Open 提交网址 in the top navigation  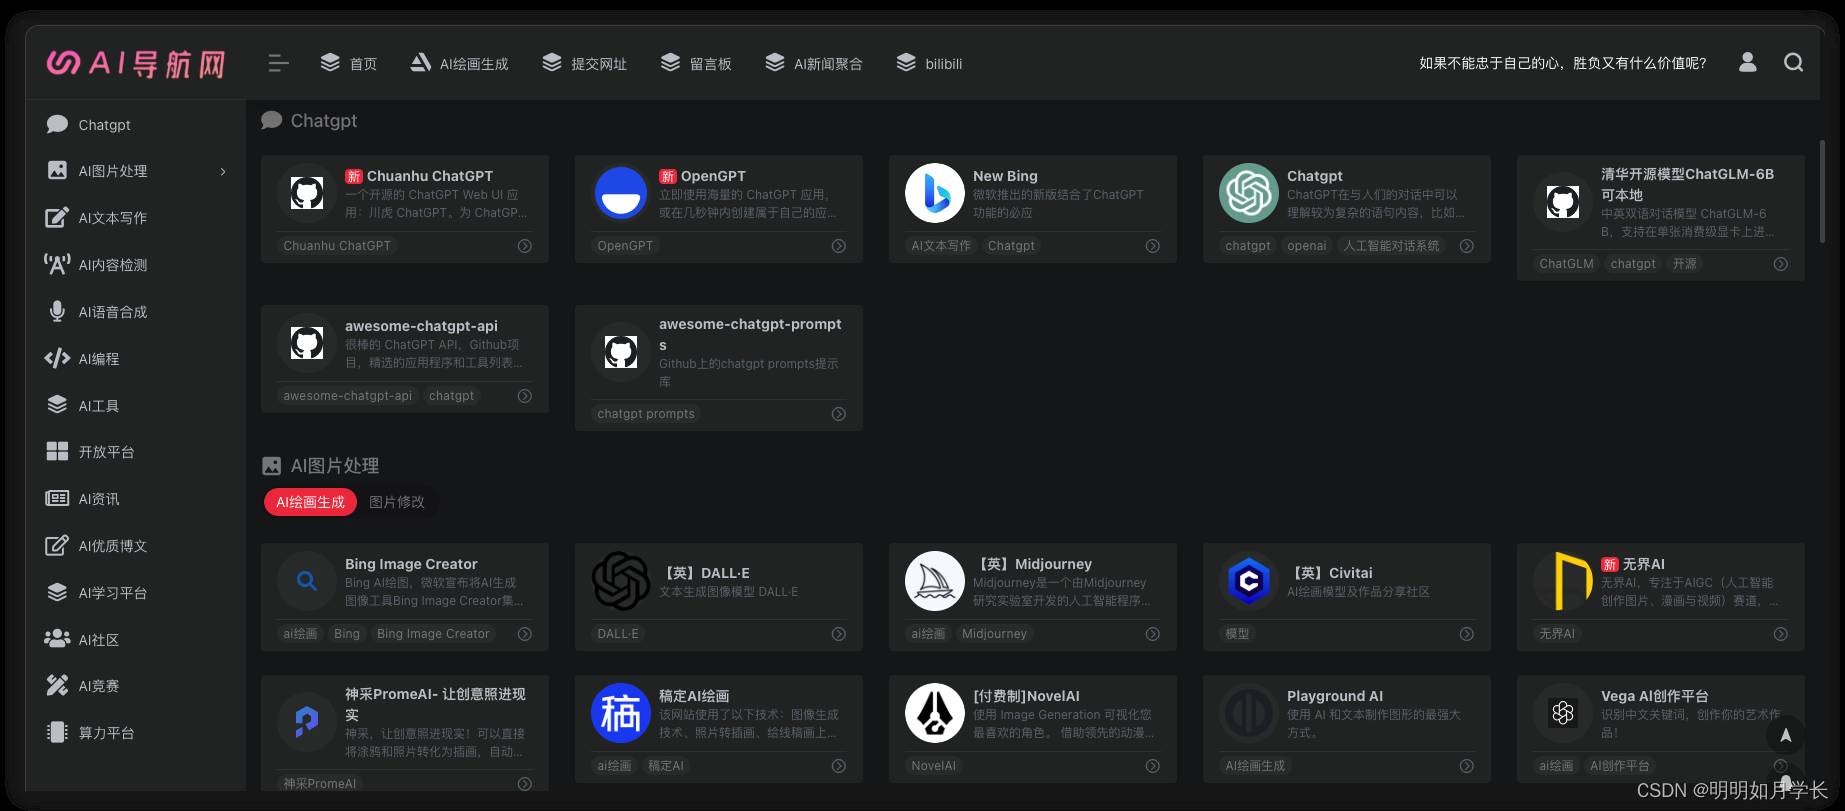(584, 63)
